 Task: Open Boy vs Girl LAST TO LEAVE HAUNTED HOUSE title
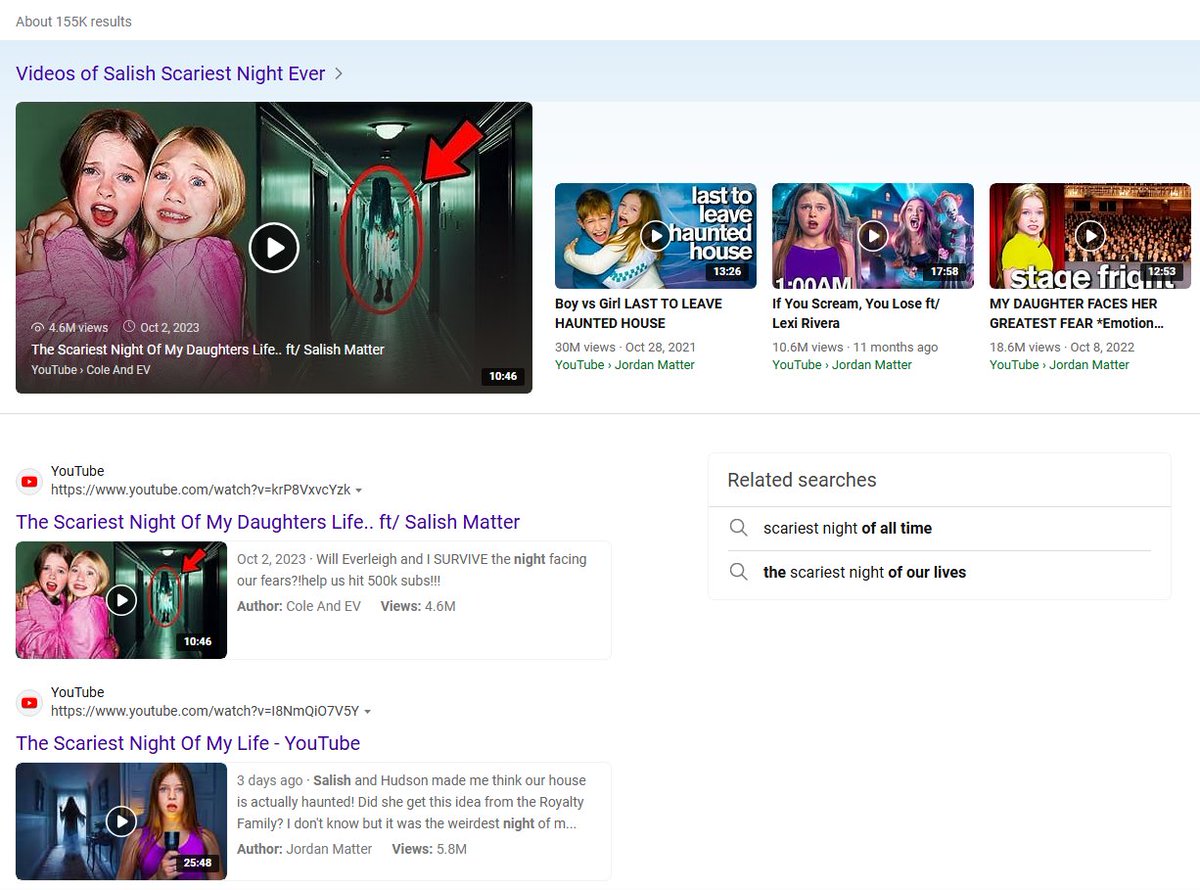(x=638, y=313)
